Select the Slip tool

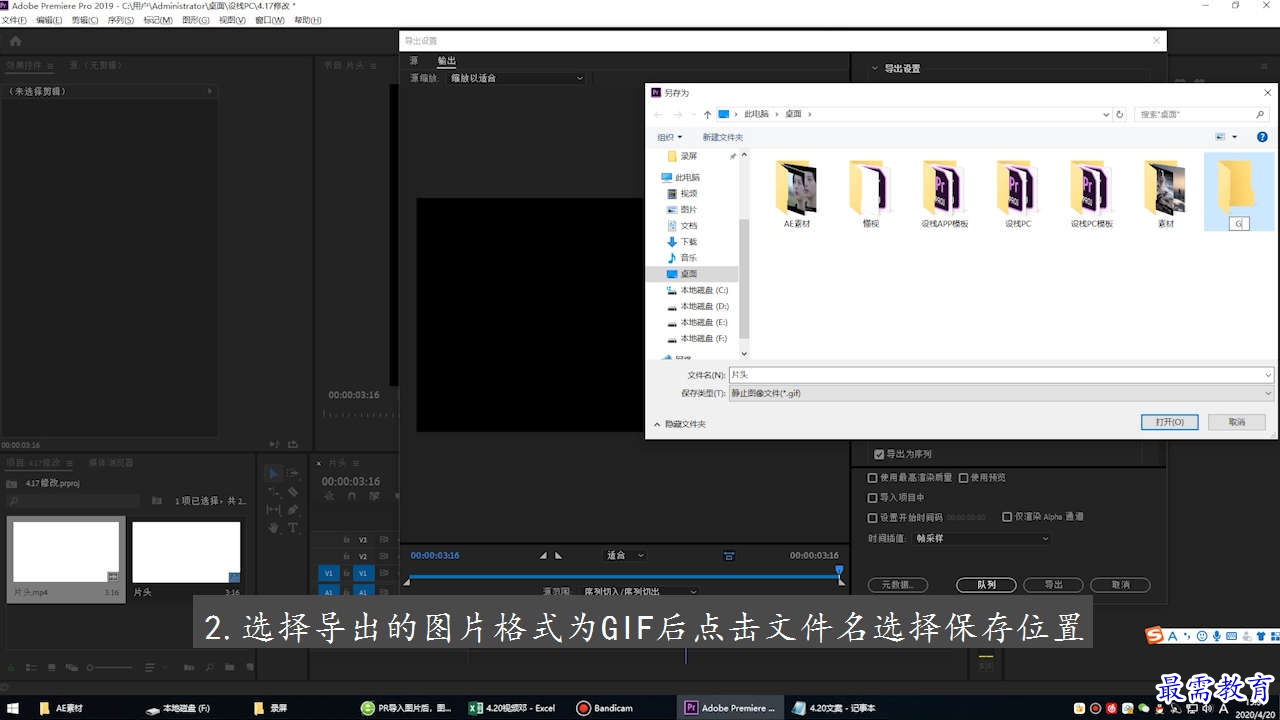click(x=273, y=509)
